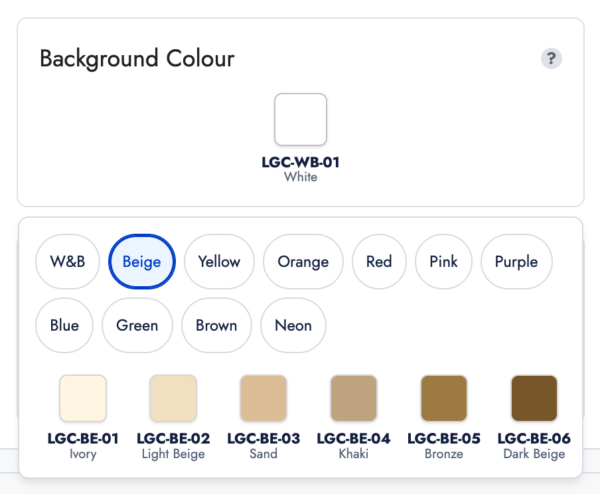Select the W&B colour category
The width and height of the screenshot is (600, 494).
click(x=68, y=262)
